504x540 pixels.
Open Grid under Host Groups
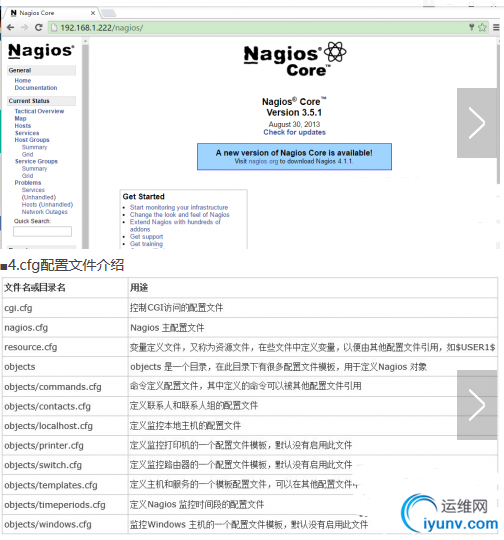(x=28, y=154)
